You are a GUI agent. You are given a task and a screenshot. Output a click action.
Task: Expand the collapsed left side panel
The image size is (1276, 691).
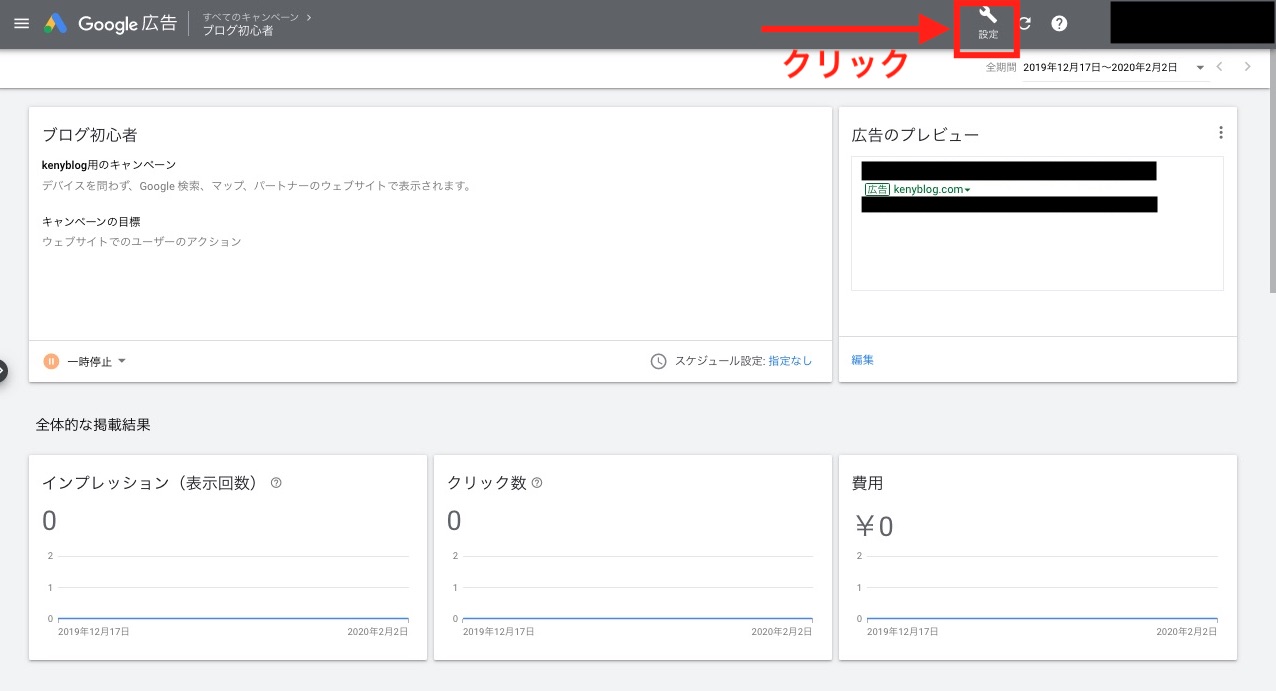click(x=3, y=370)
